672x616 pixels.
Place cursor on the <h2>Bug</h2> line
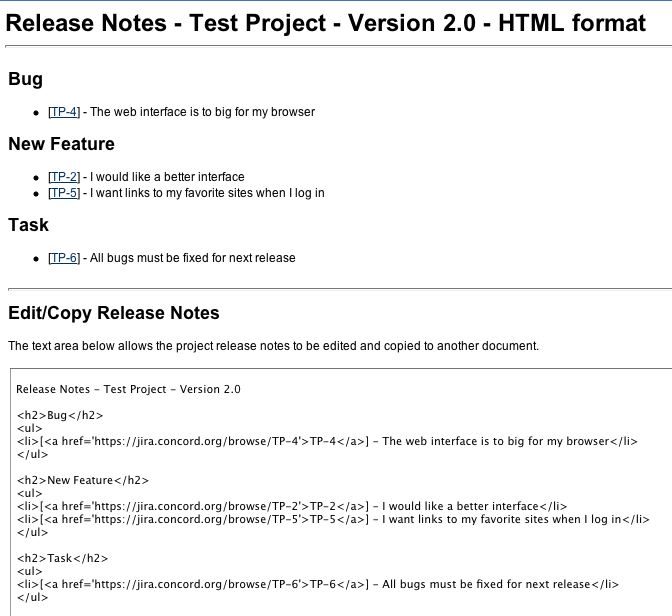pos(60,415)
